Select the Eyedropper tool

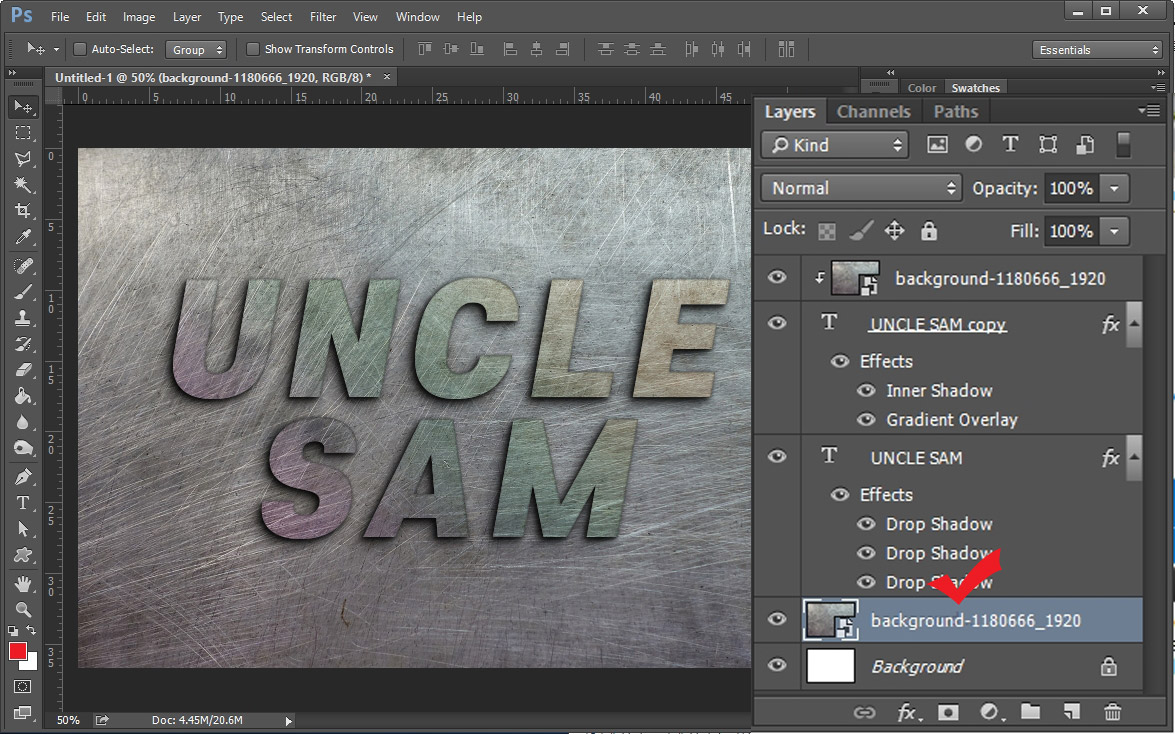pos(23,237)
